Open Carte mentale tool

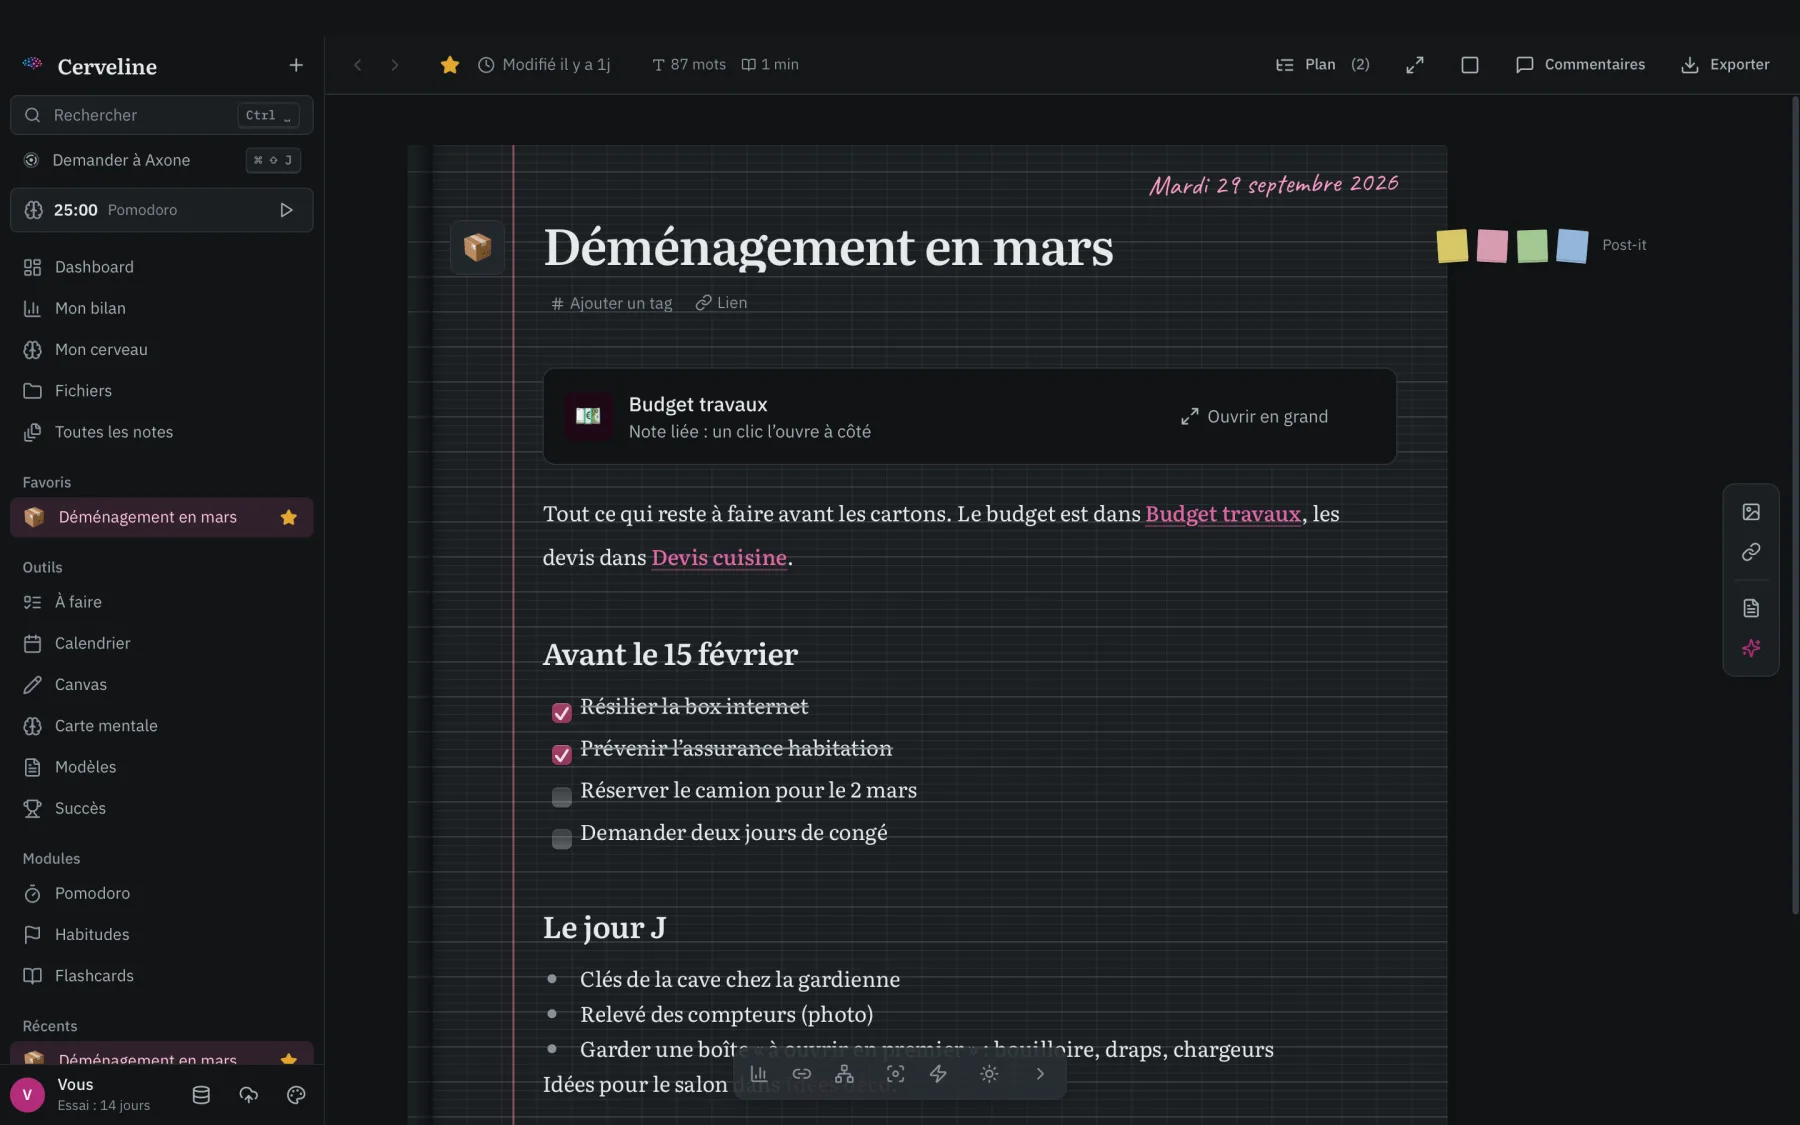tap(162, 726)
